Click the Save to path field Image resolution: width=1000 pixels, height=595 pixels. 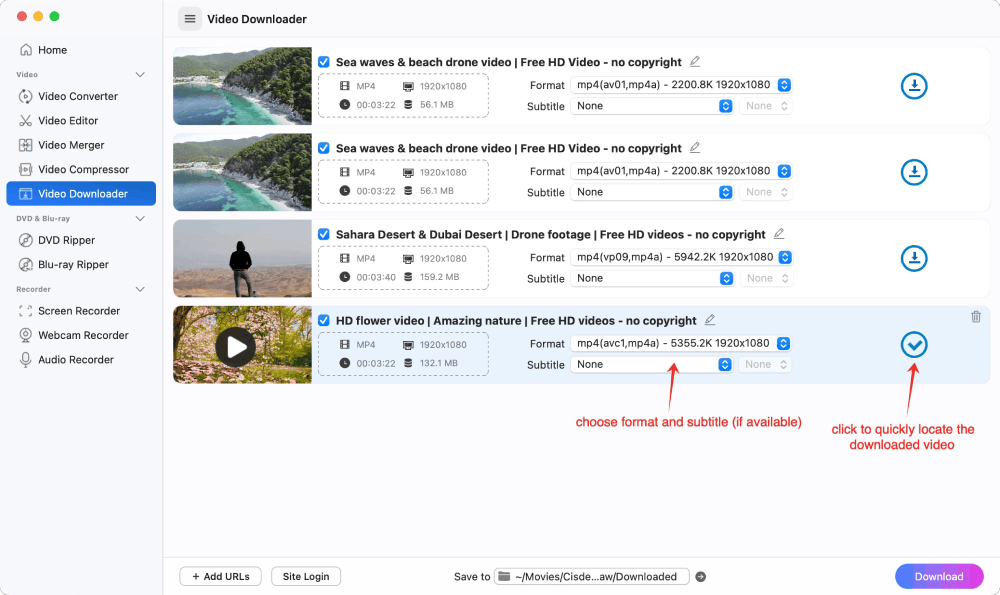click(x=592, y=577)
